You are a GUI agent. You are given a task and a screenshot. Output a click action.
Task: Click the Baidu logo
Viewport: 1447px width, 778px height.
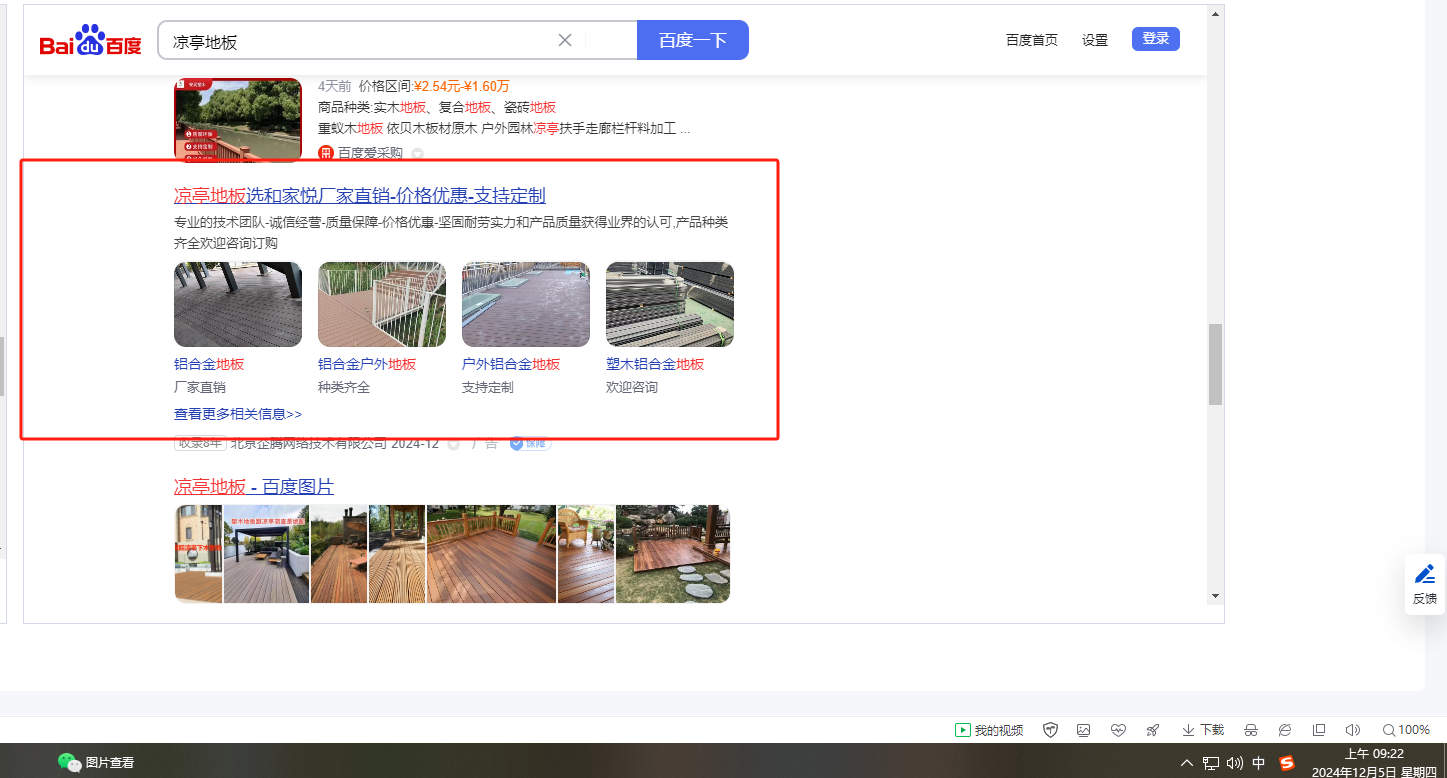(91, 41)
